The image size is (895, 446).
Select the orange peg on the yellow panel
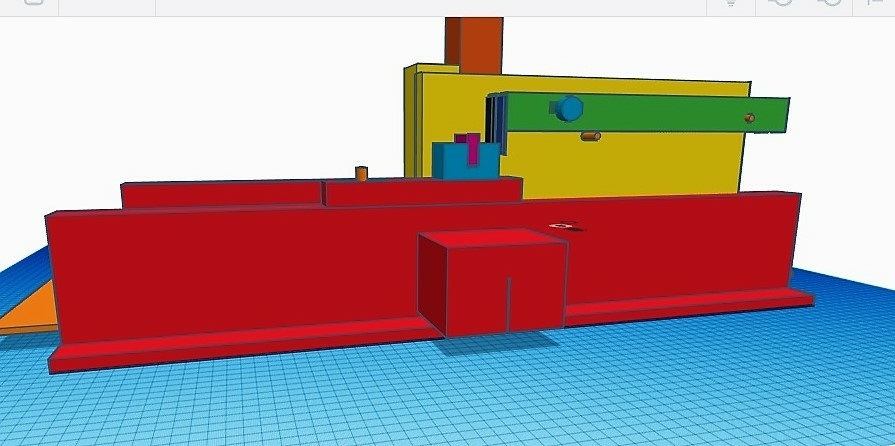point(590,136)
